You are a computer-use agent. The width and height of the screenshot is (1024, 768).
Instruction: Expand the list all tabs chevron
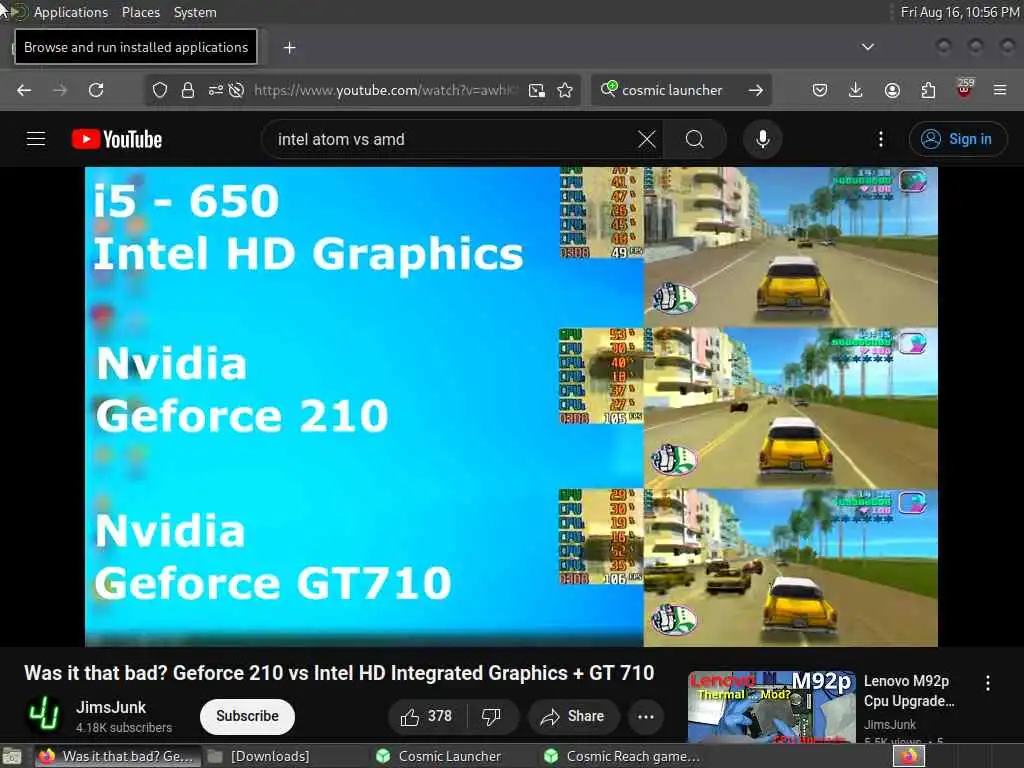(x=867, y=47)
